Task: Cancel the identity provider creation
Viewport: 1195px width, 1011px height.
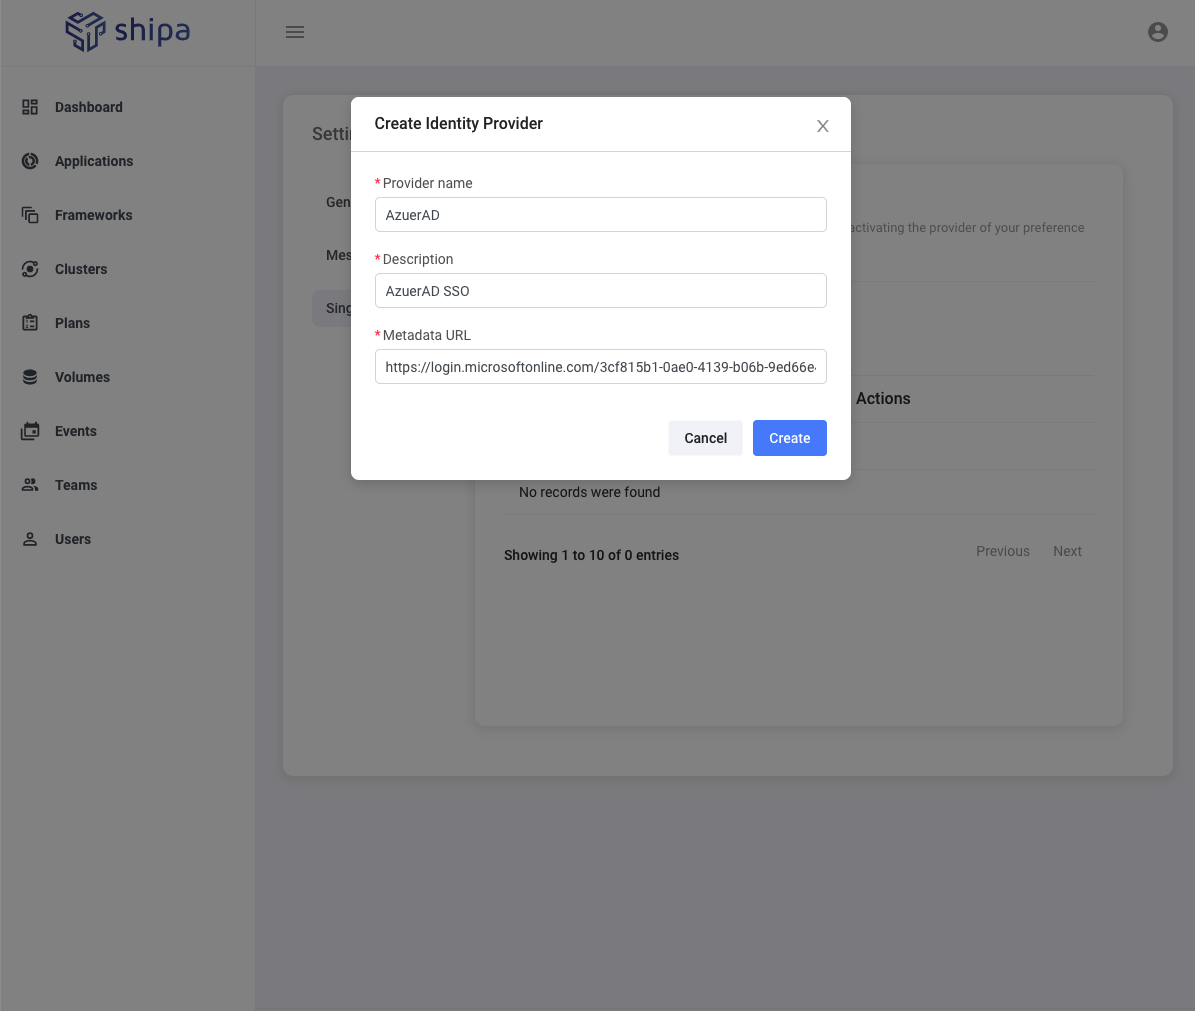Action: pos(705,438)
